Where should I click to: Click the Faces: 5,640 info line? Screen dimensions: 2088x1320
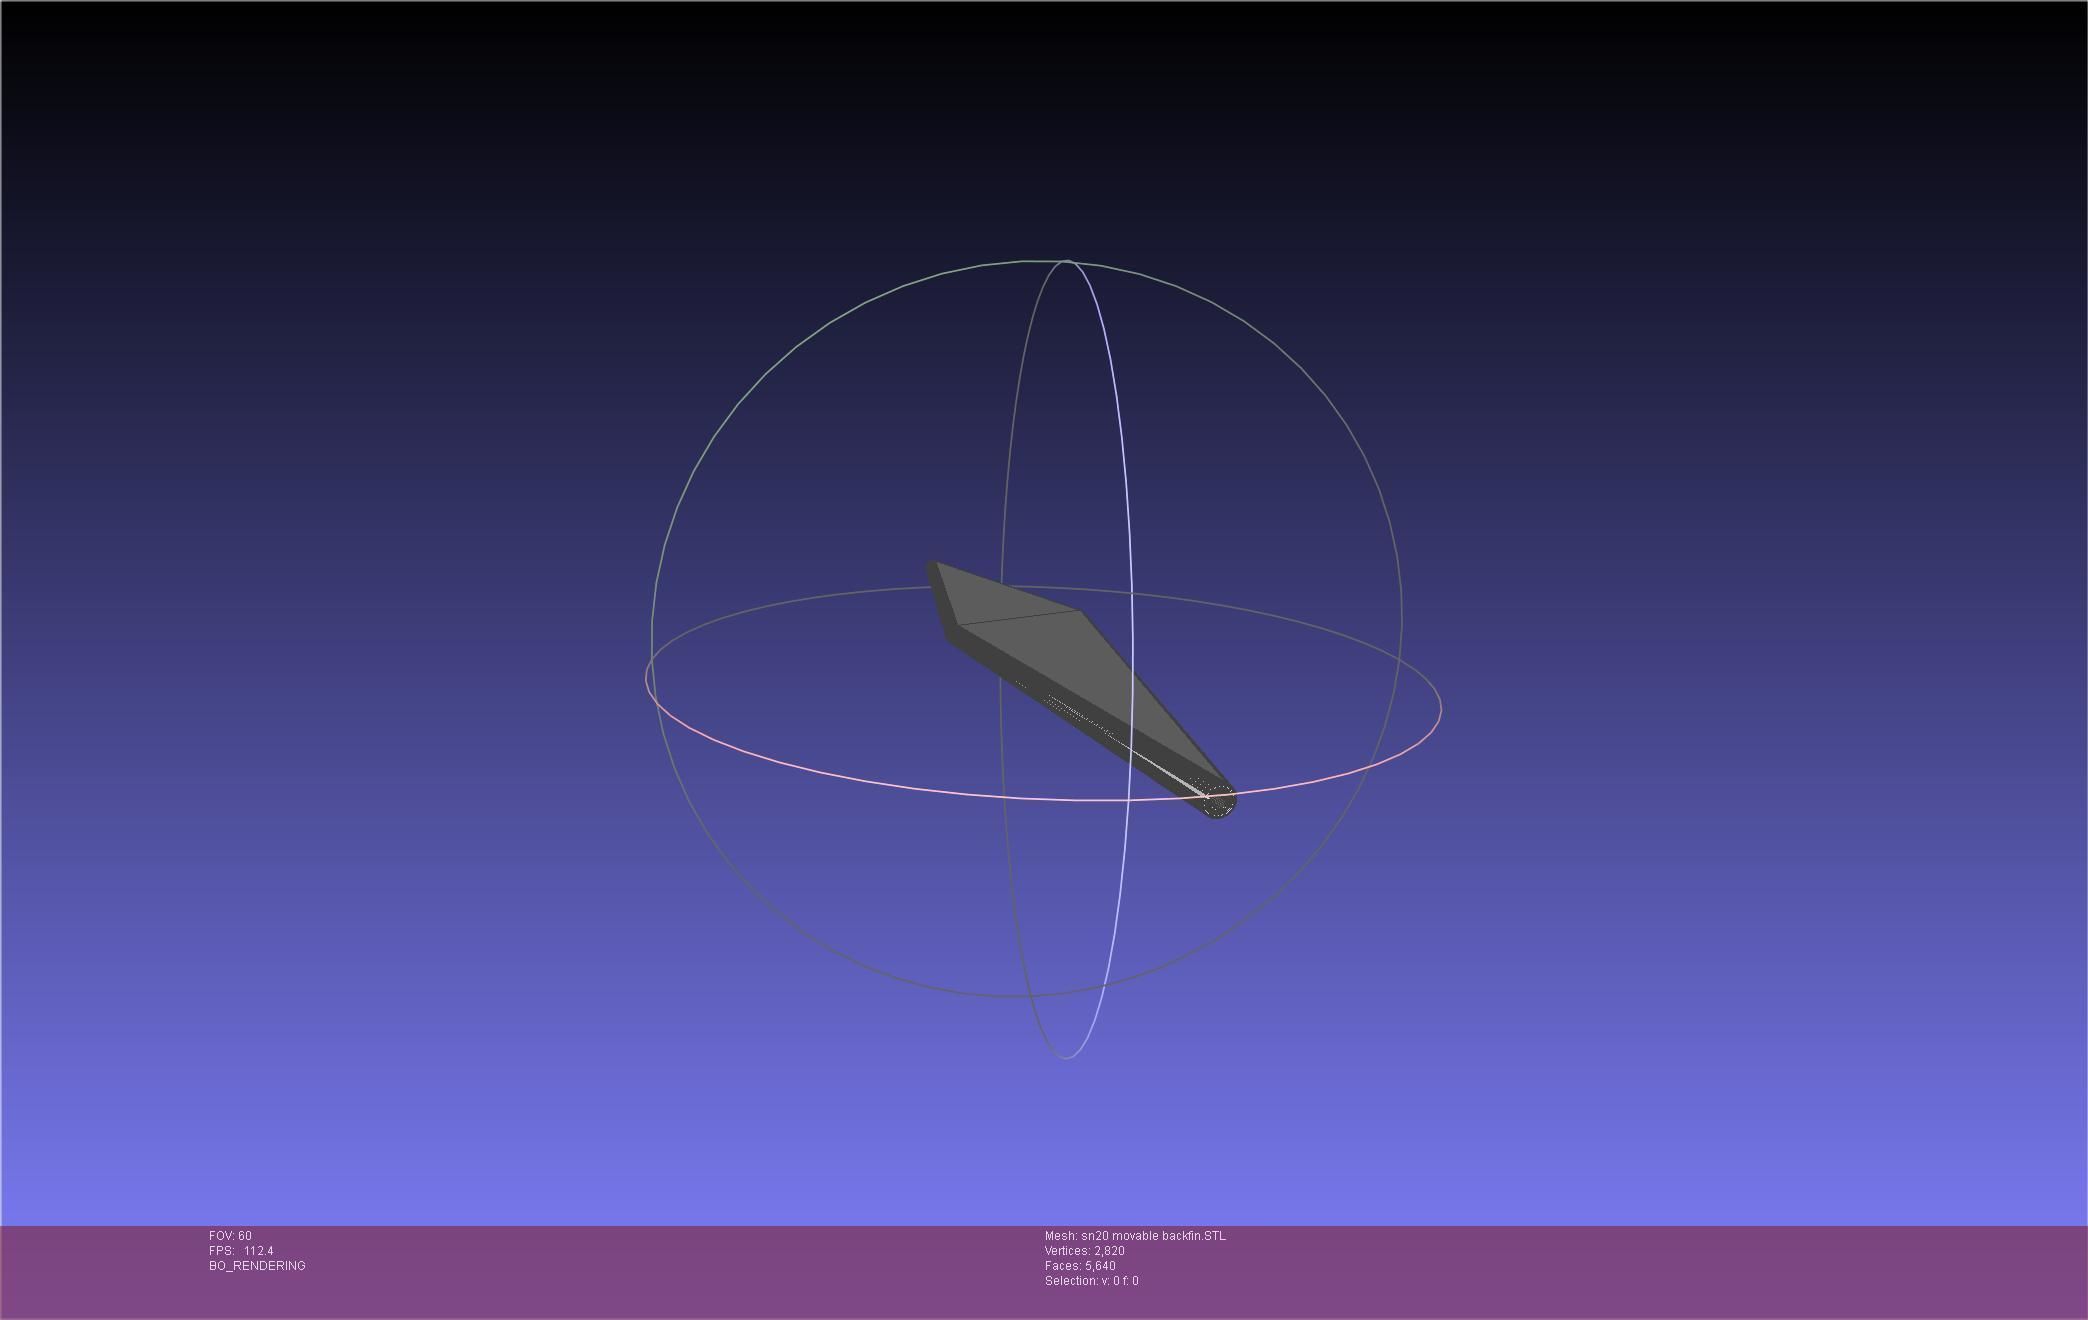pos(1080,1266)
